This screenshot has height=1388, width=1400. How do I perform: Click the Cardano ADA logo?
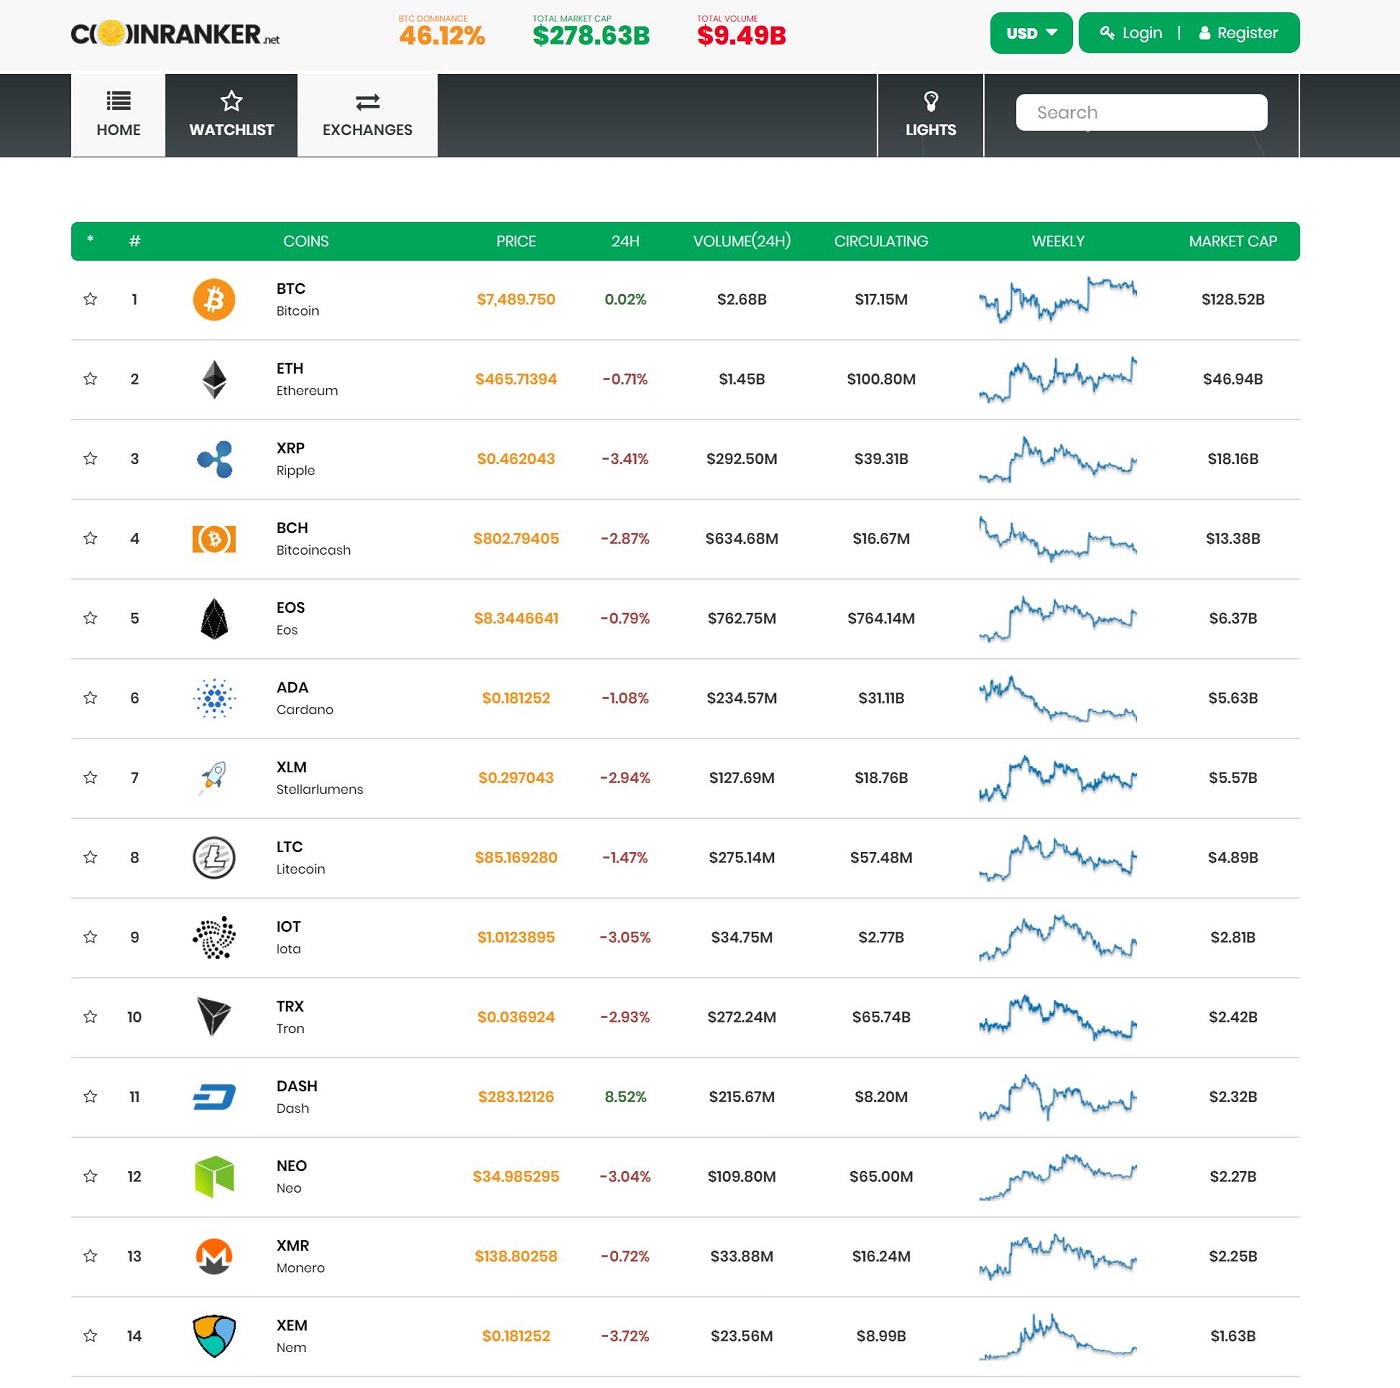(214, 699)
